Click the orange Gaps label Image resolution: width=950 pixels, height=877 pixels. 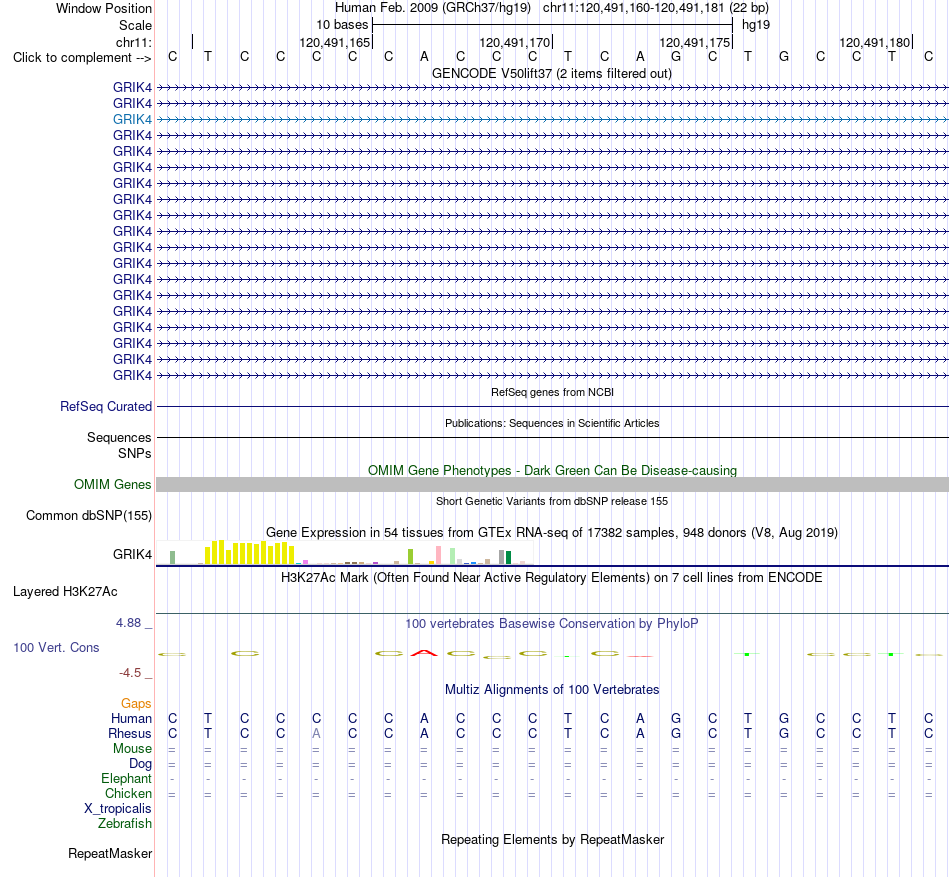coord(136,703)
